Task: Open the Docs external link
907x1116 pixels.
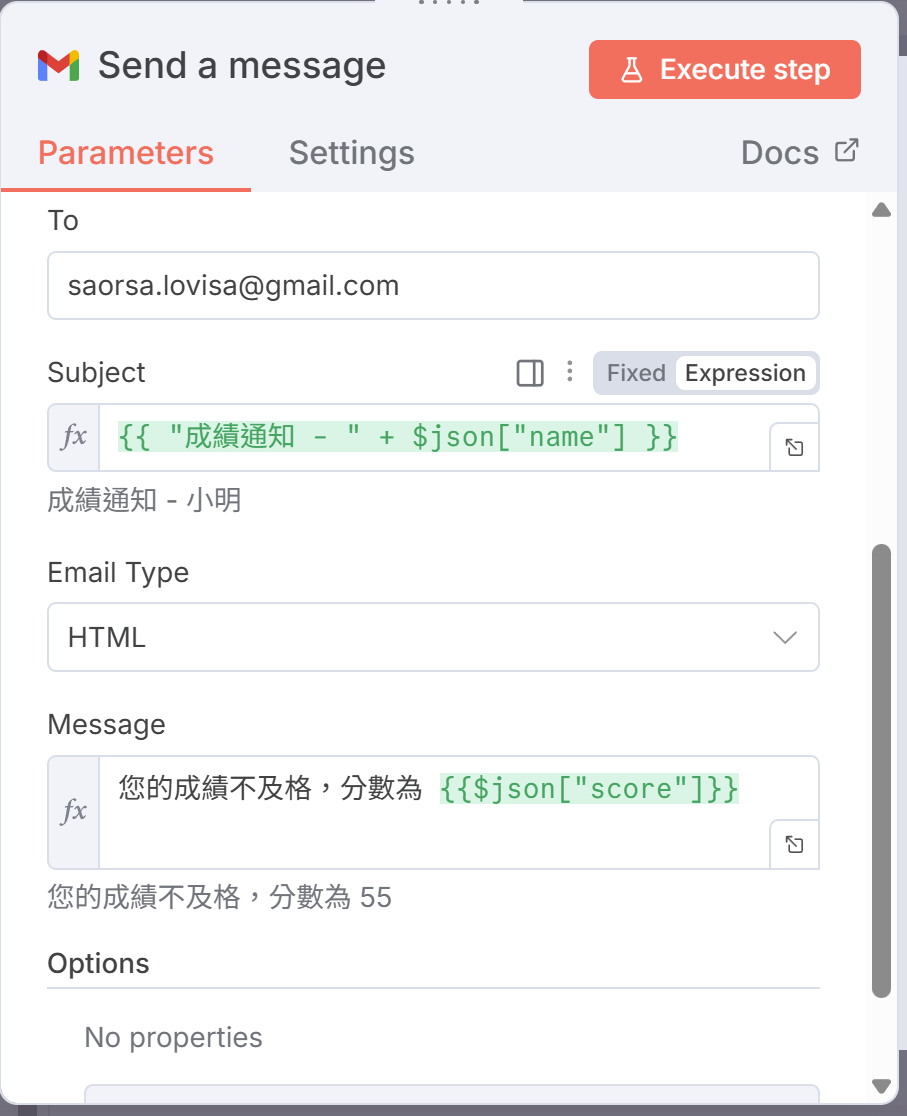Action: (x=799, y=153)
